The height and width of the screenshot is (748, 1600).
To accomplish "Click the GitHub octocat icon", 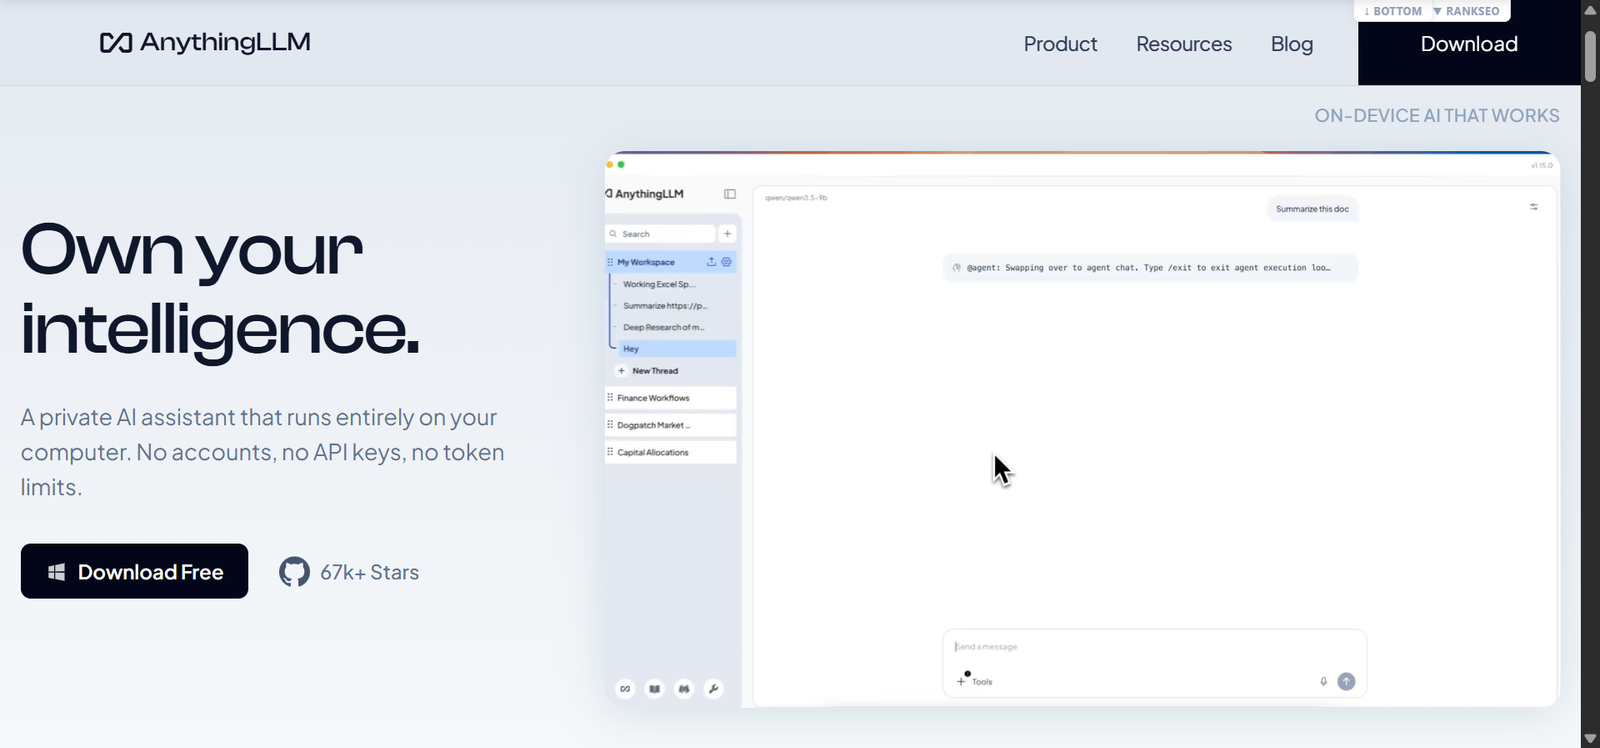I will [294, 572].
